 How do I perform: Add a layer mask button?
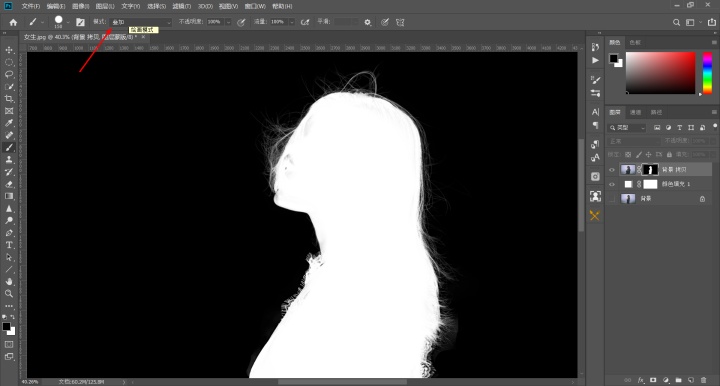(653, 380)
